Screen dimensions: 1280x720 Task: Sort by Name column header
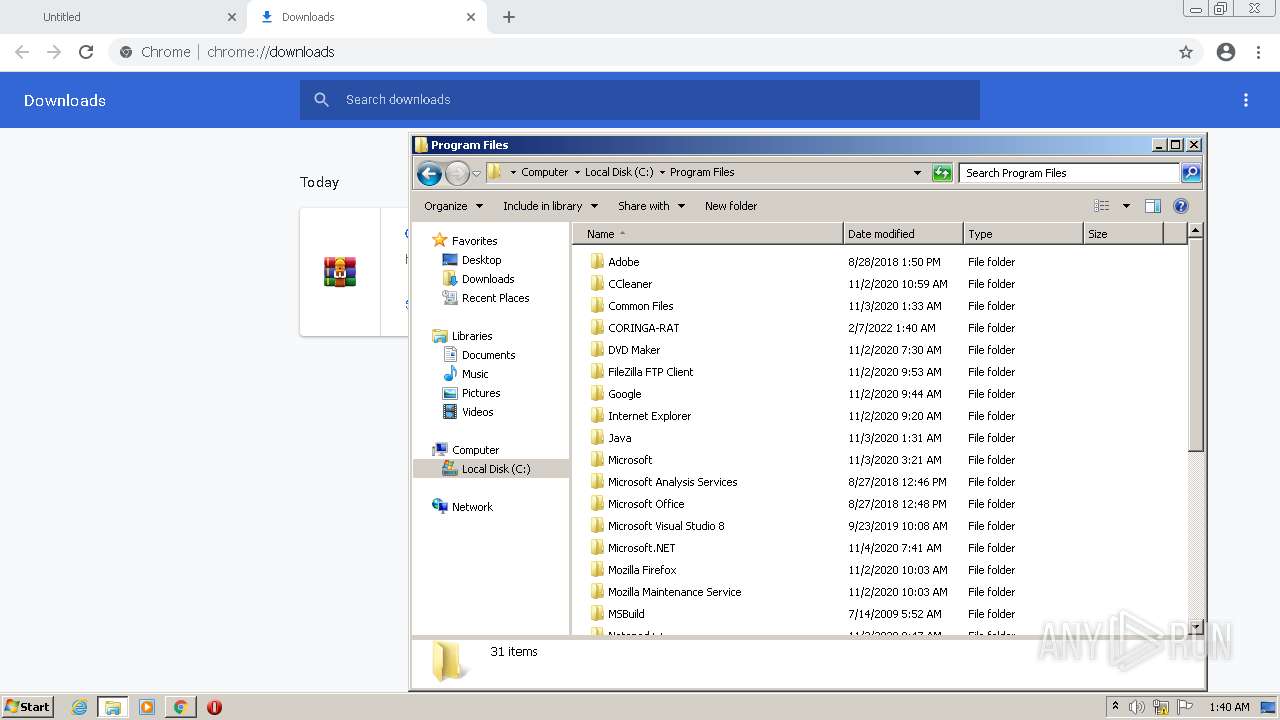708,234
